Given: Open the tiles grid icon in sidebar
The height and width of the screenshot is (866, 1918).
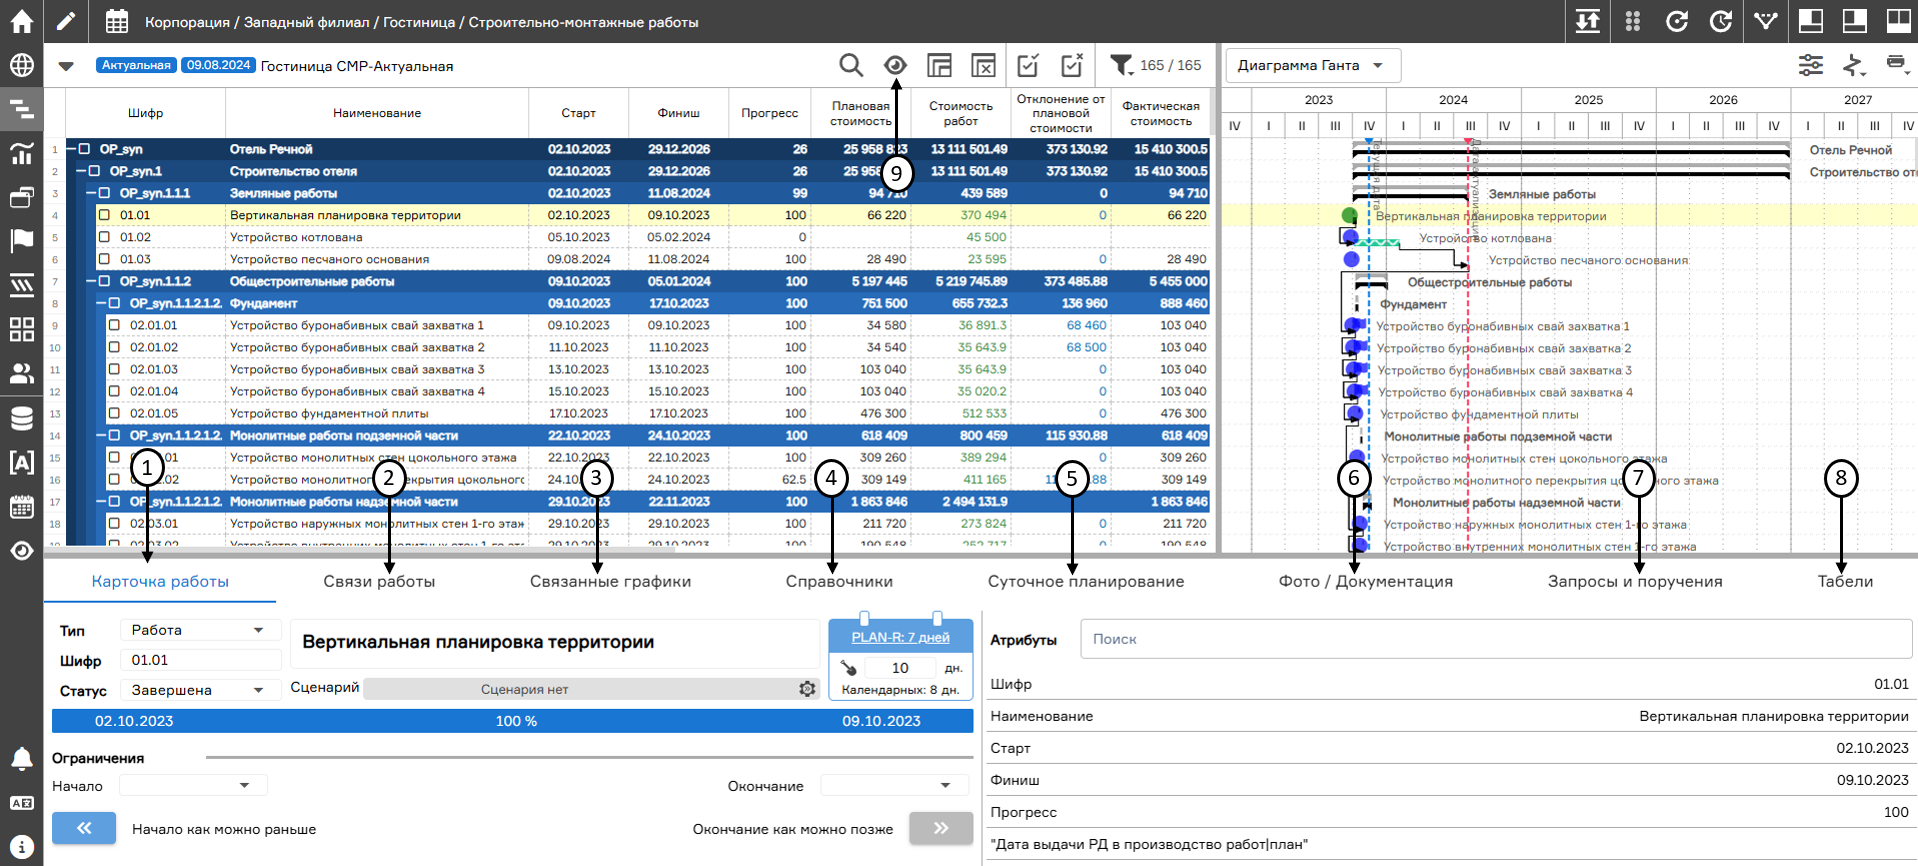Looking at the screenshot, I should pos(21,329).
